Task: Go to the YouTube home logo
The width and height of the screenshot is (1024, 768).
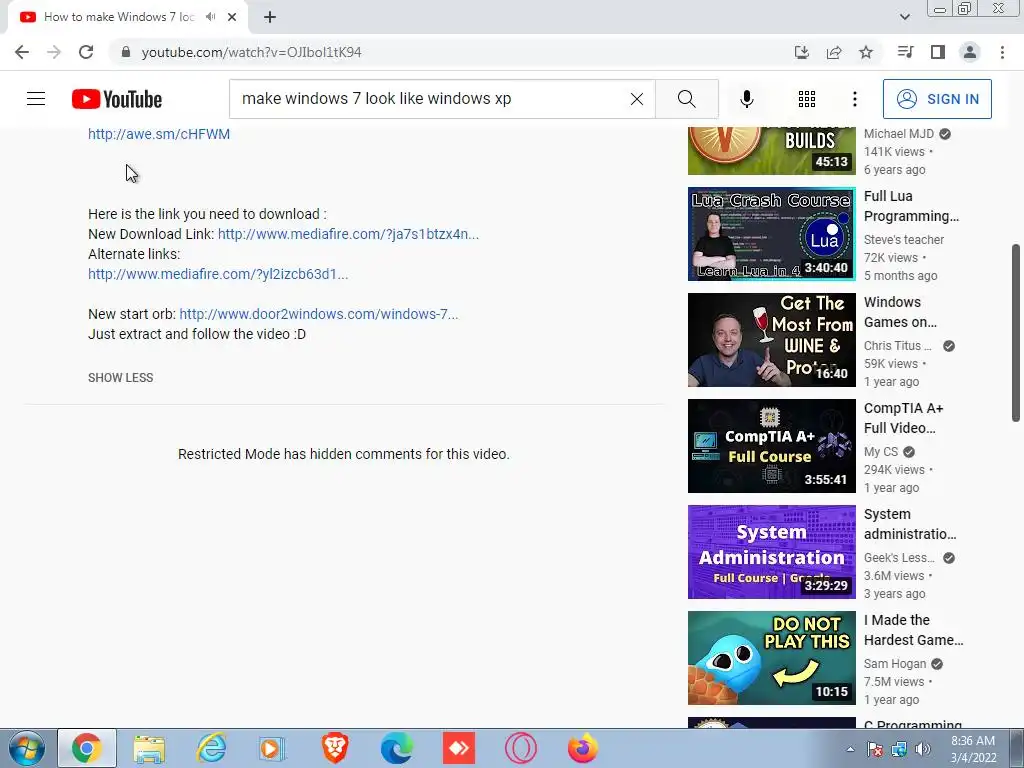Action: 117,99
